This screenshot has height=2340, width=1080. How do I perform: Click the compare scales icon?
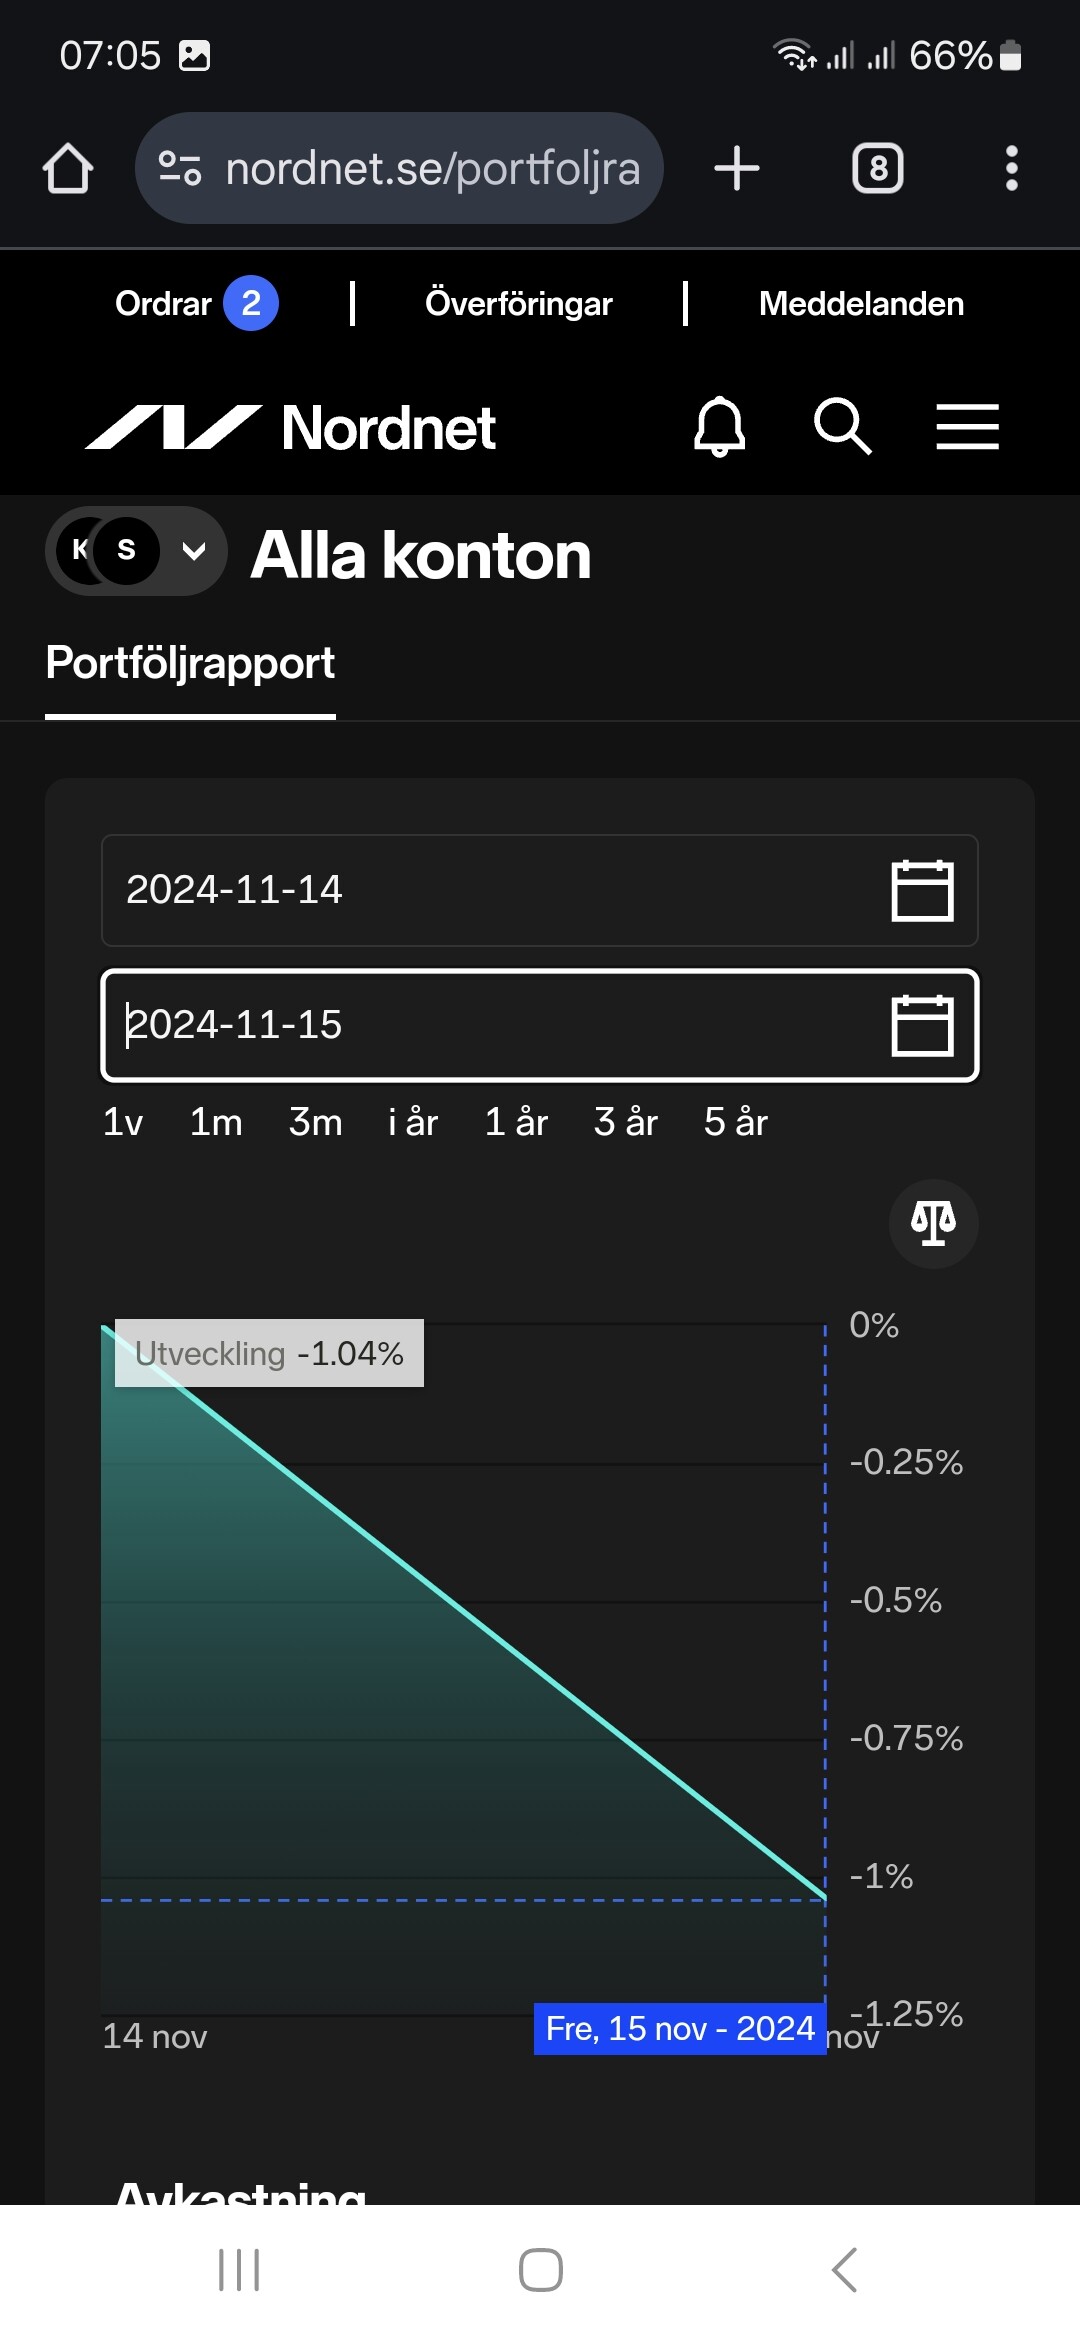tap(933, 1223)
